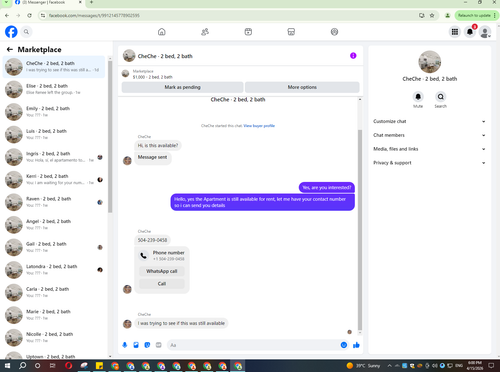Bookmark this page with star icon

(x=432, y=15)
